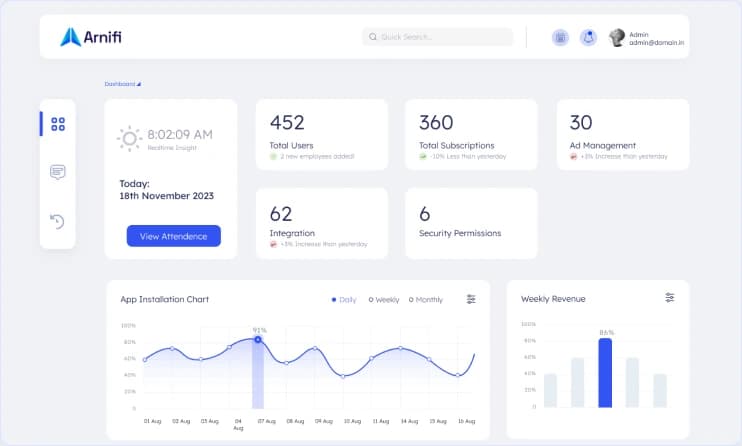Open the calendar icon in header
Screen dimensions: 742x446
pyautogui.click(x=560, y=37)
